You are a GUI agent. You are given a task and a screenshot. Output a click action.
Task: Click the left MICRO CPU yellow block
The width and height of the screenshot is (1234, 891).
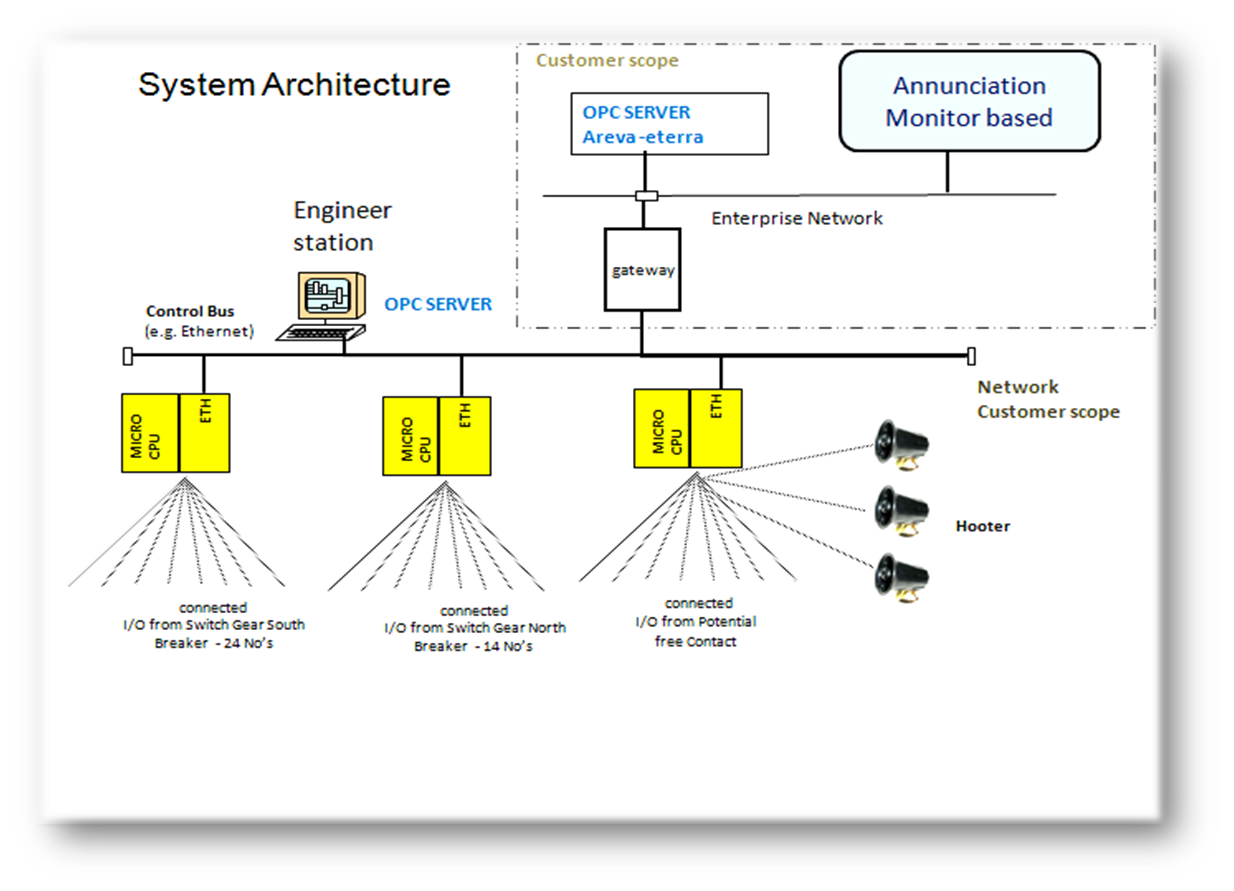[x=150, y=432]
